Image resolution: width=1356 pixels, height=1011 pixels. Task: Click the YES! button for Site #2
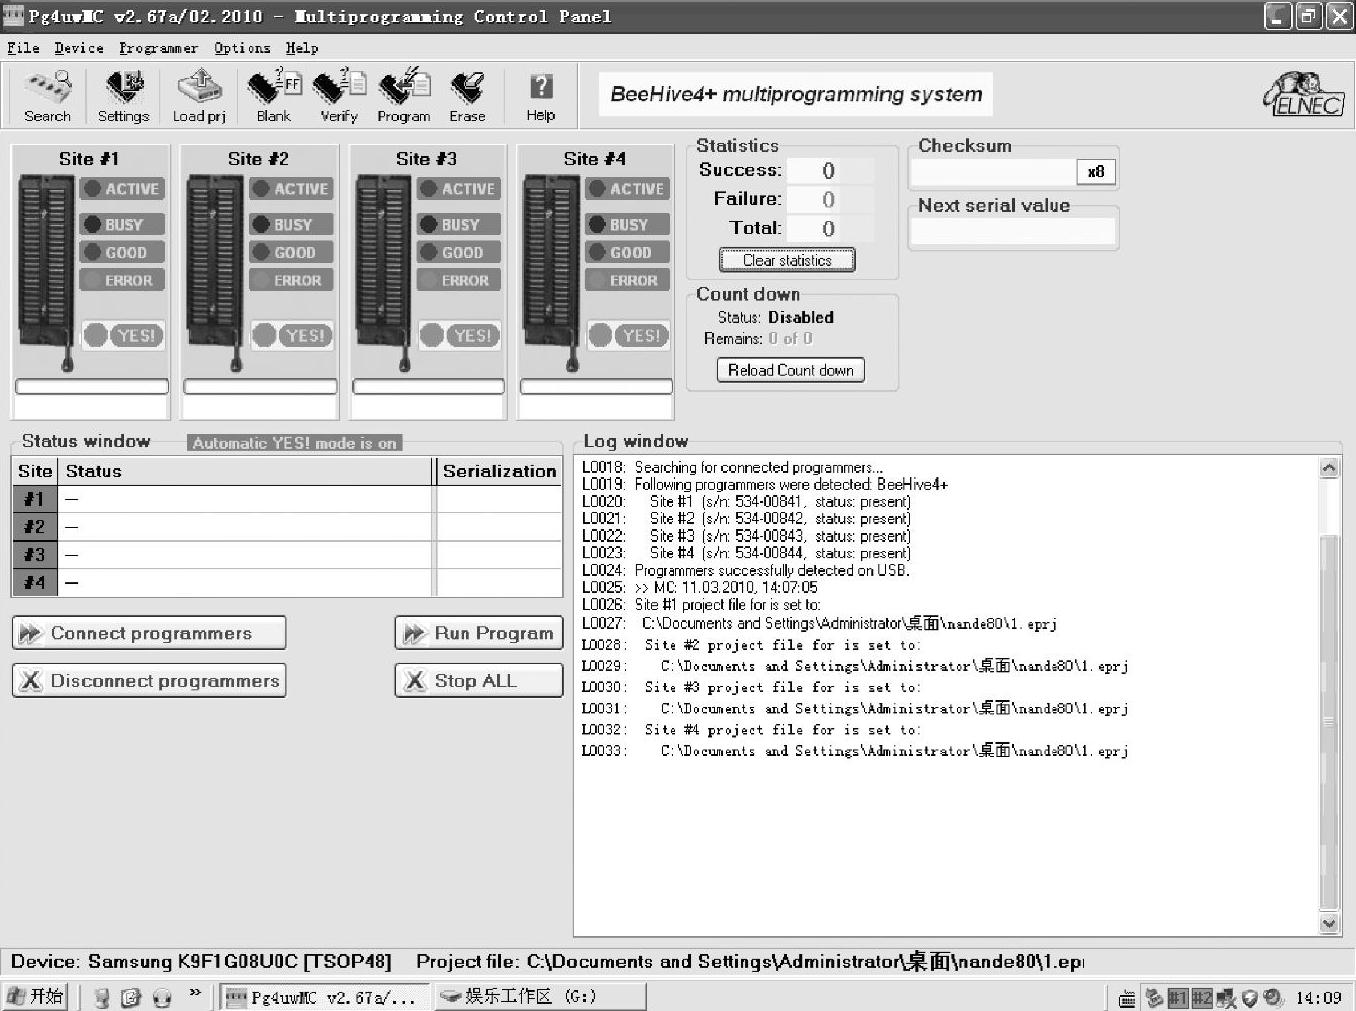tap(292, 335)
